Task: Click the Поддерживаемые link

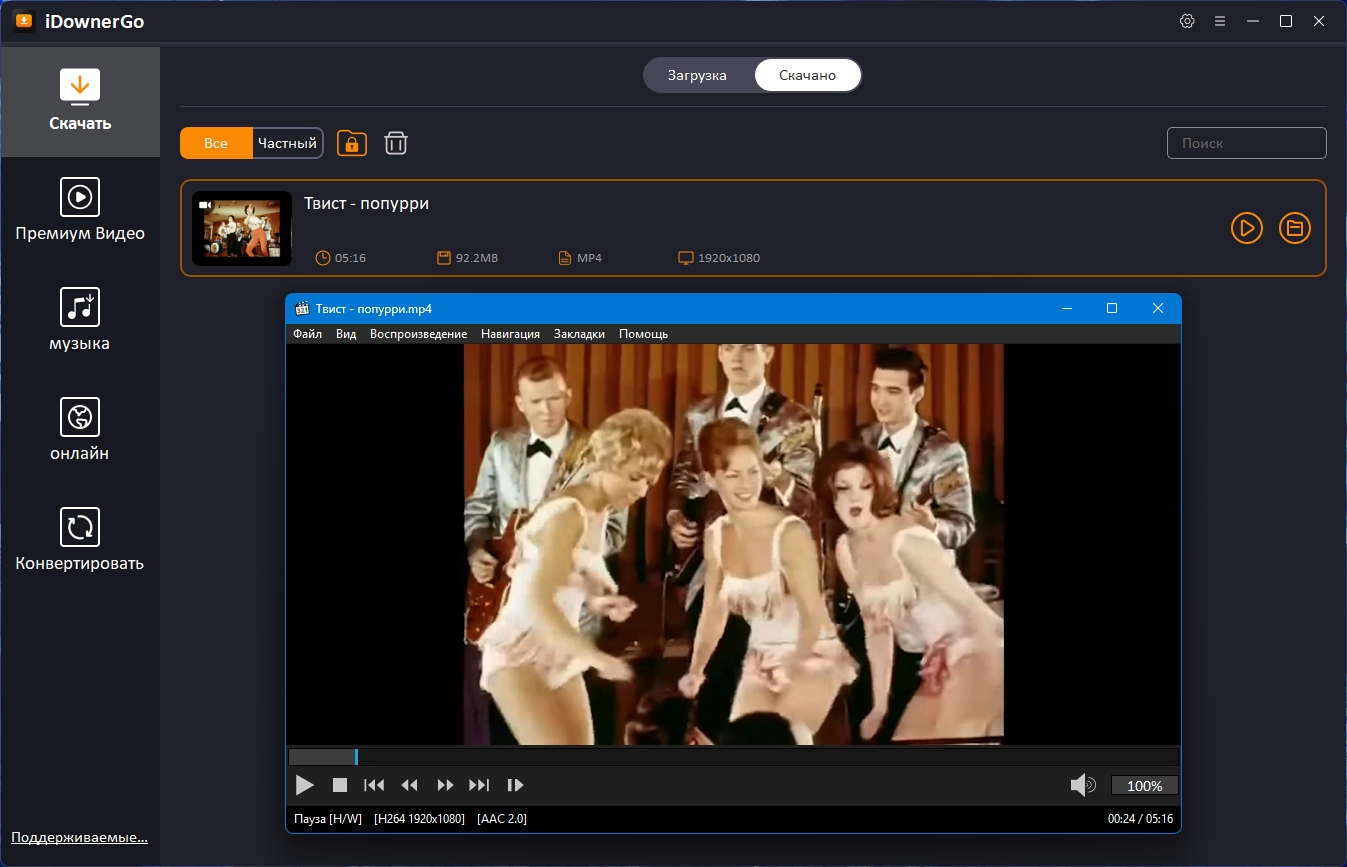Action: pyautogui.click(x=79, y=837)
